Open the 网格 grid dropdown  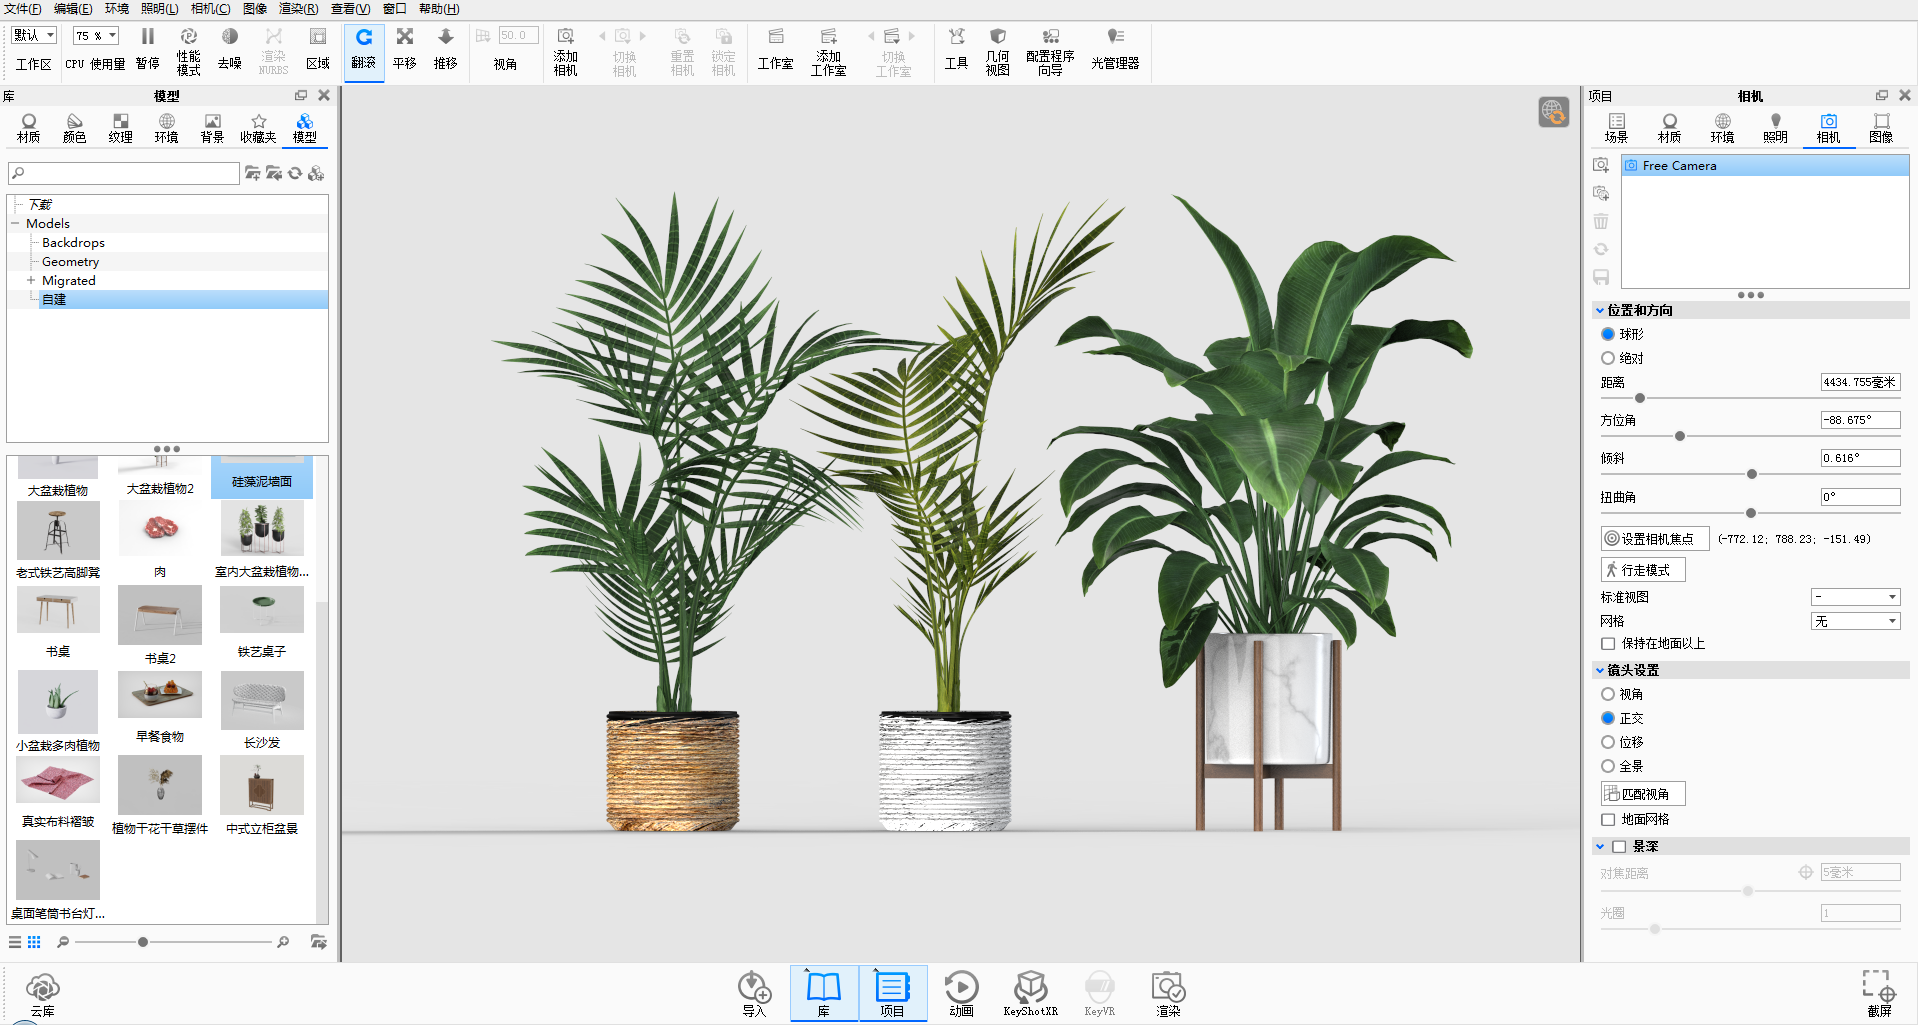(1855, 621)
